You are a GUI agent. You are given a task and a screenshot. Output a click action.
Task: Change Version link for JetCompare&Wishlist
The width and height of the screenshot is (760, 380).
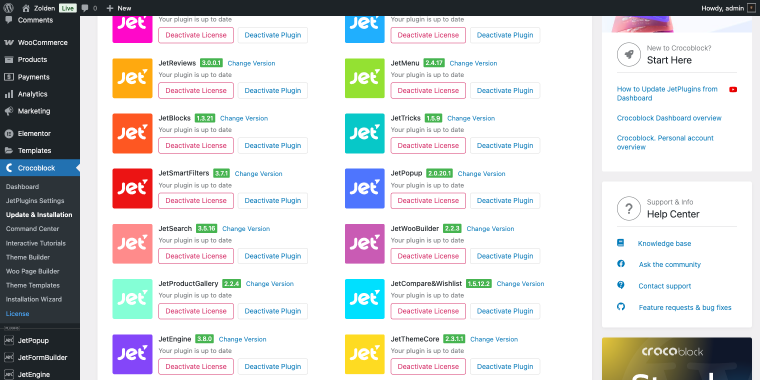click(521, 284)
